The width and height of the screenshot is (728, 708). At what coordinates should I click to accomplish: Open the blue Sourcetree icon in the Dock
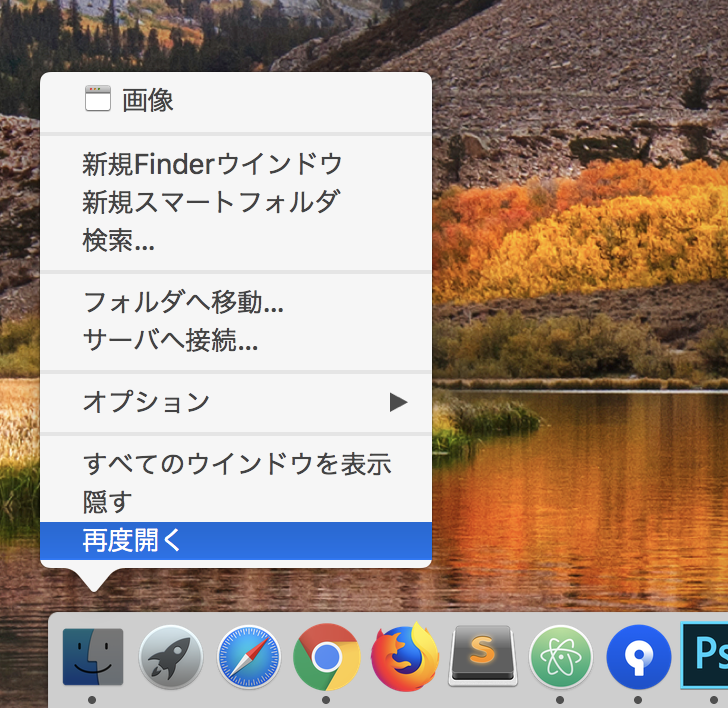[x=638, y=657]
